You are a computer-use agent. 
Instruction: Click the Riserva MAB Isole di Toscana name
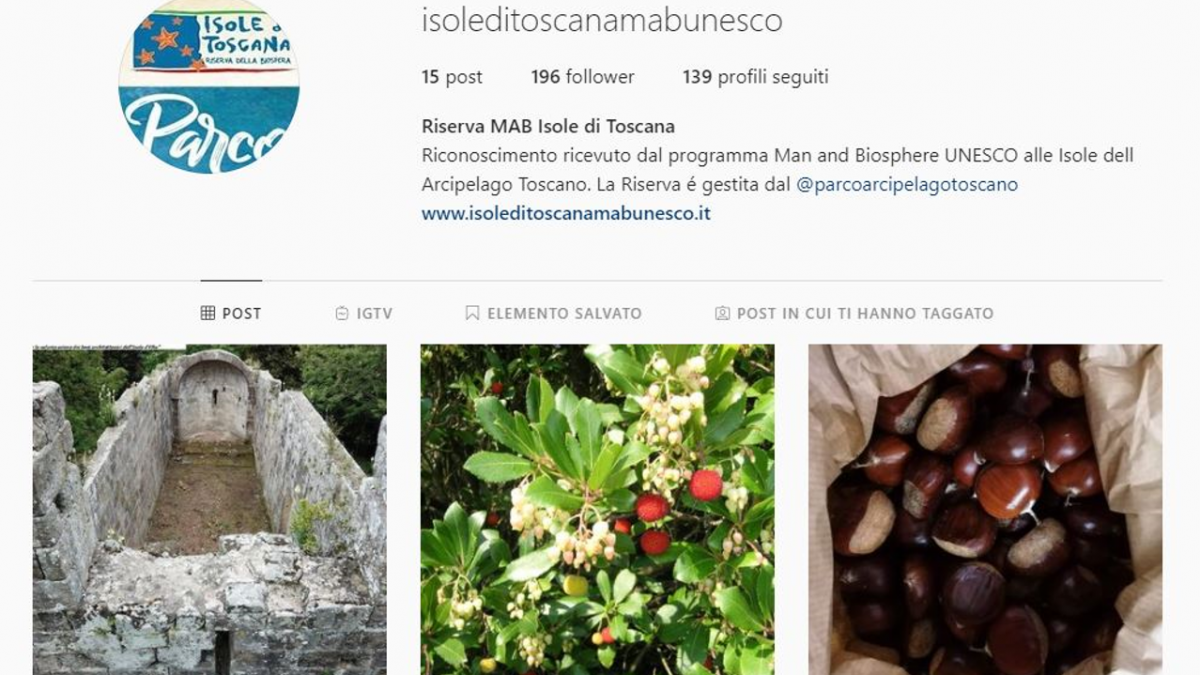pyautogui.click(x=548, y=127)
